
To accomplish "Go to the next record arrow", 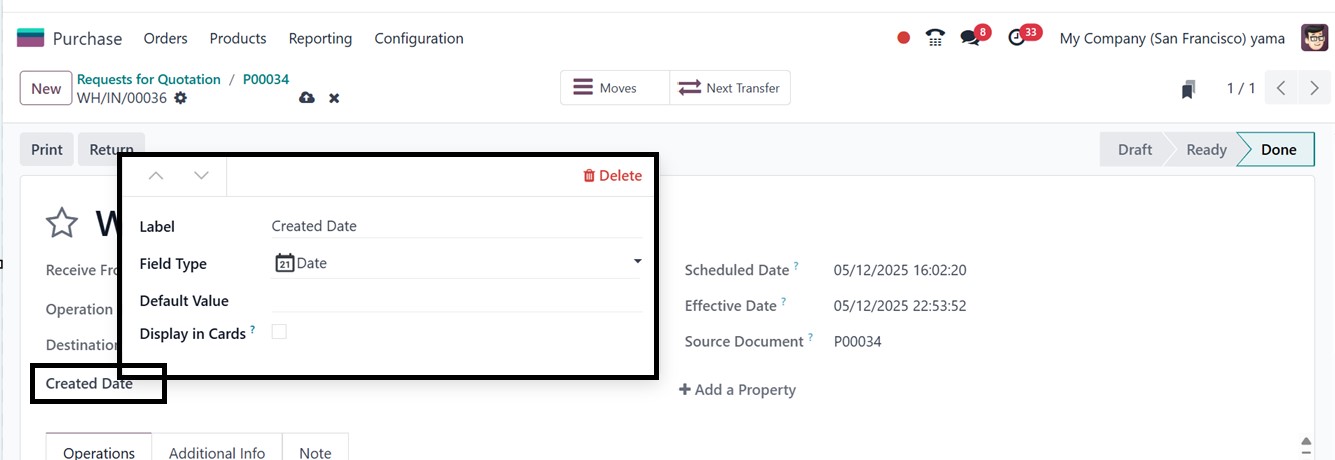I will [1314, 88].
